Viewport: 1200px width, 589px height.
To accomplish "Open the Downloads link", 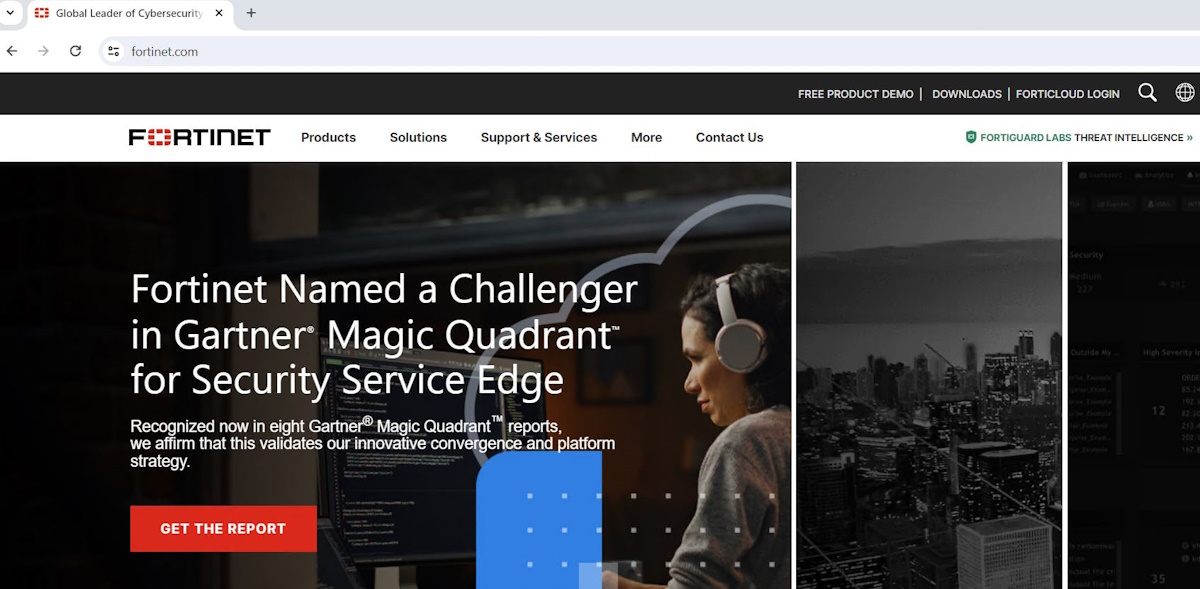I will pyautogui.click(x=967, y=94).
